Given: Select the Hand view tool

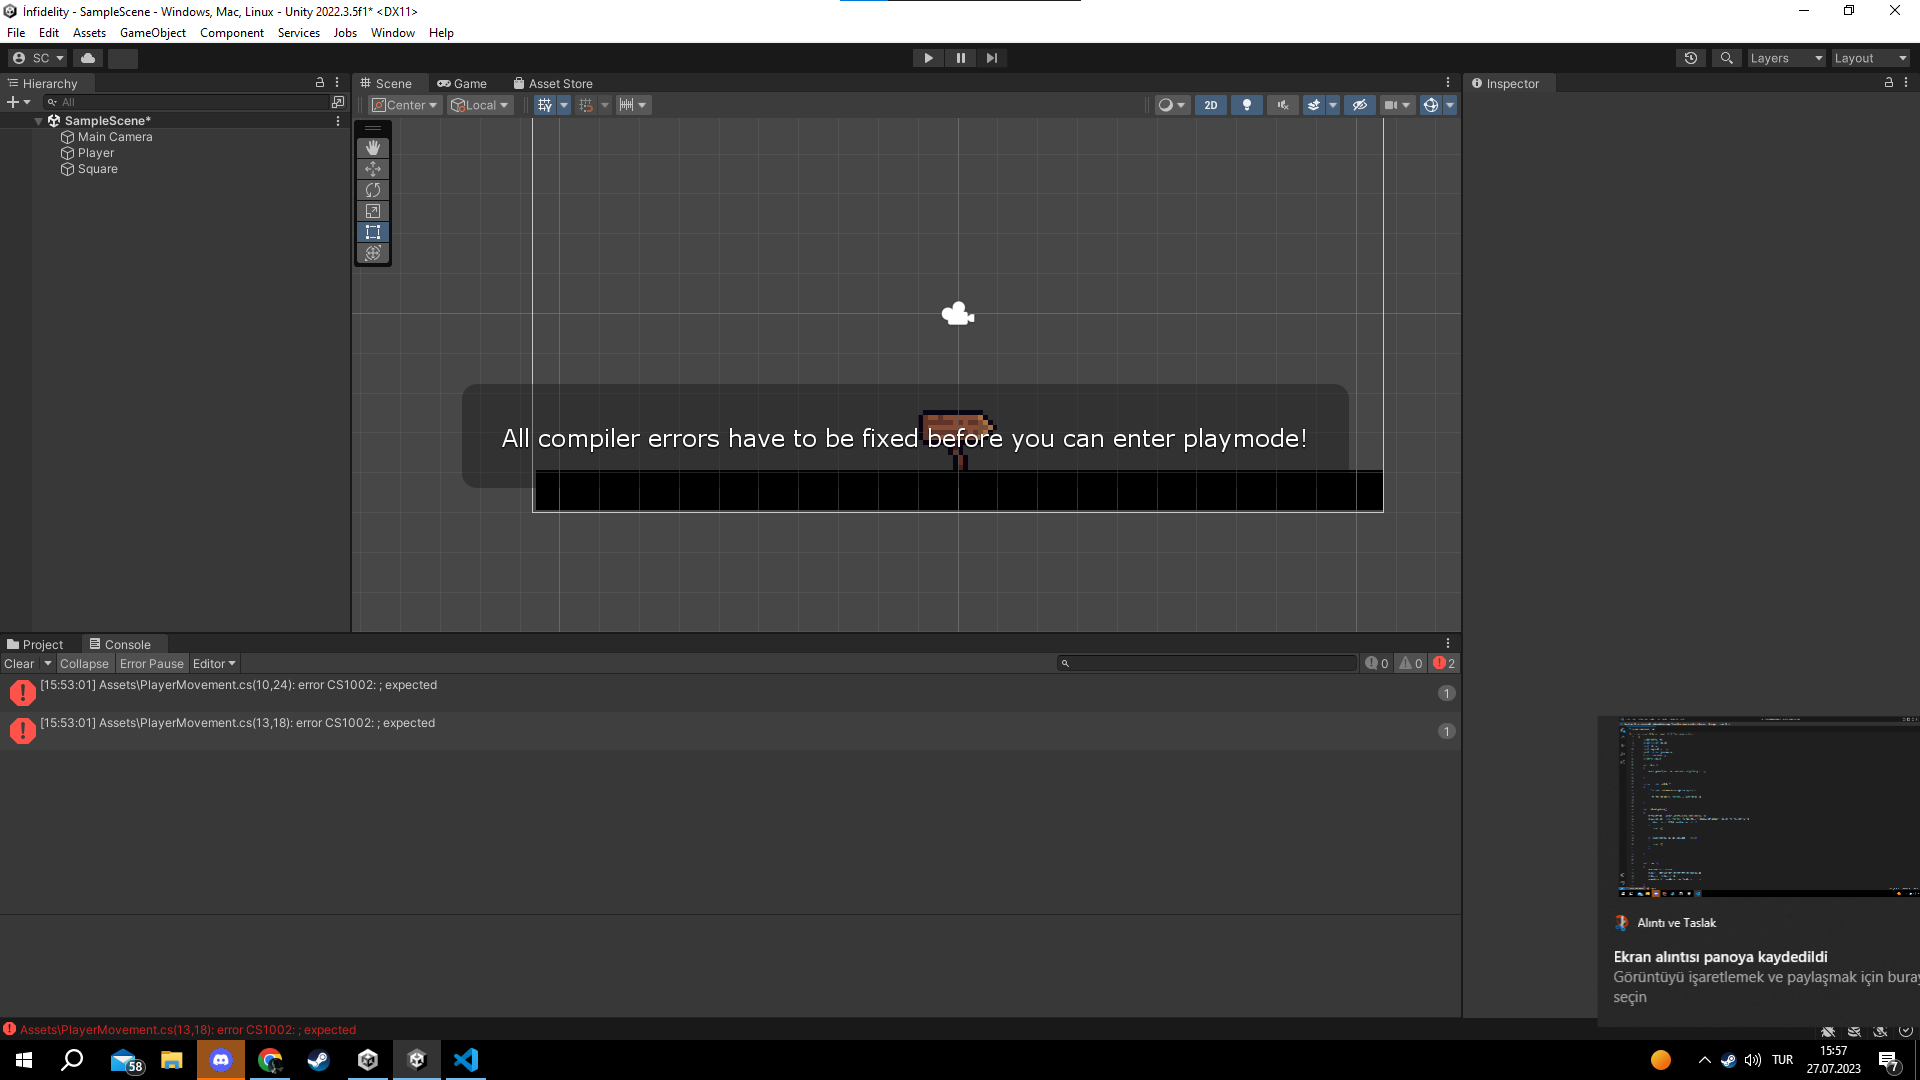Looking at the screenshot, I should coord(373,148).
